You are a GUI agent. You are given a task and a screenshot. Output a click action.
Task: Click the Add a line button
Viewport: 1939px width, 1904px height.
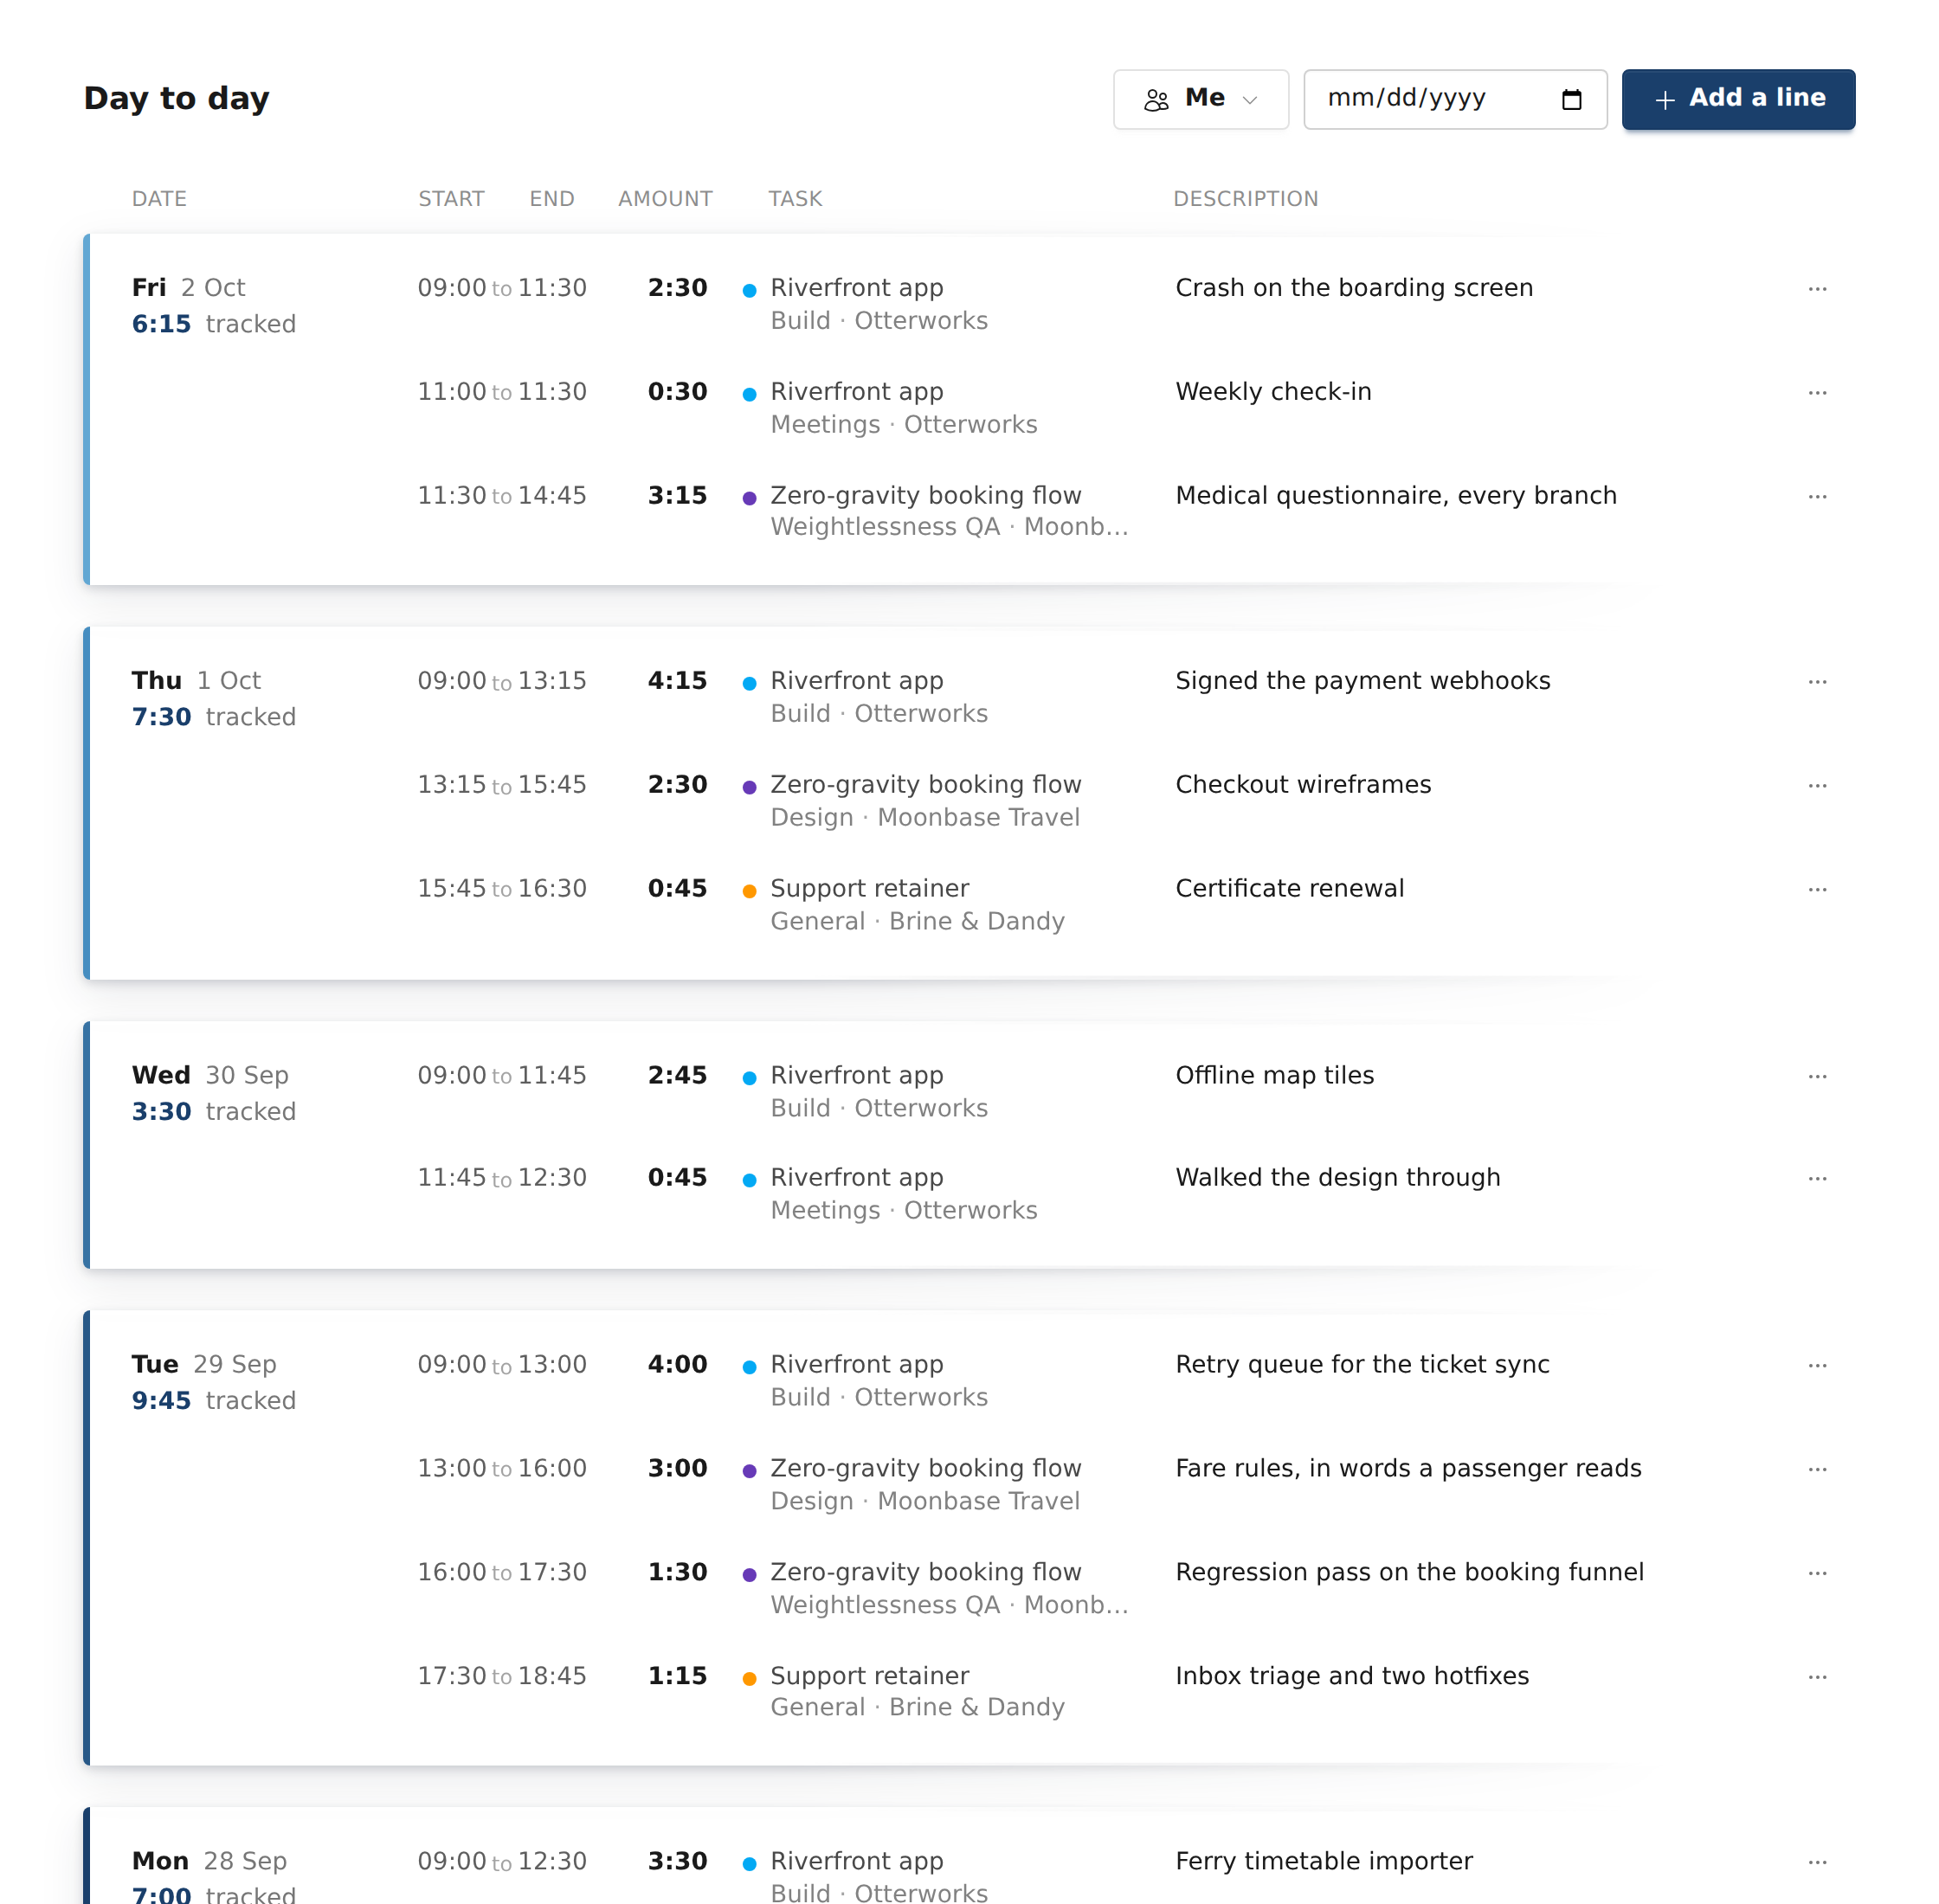click(1738, 99)
